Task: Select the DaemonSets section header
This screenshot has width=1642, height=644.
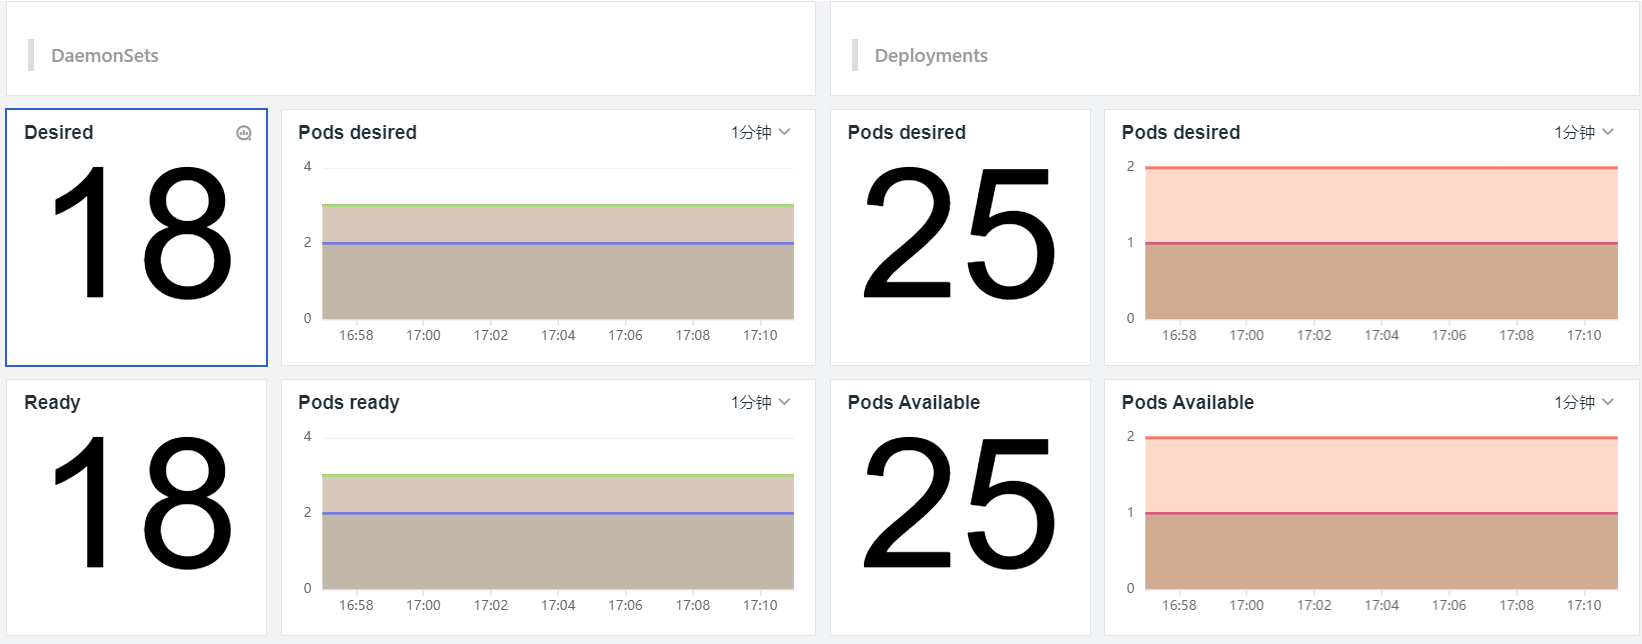Action: [105, 56]
